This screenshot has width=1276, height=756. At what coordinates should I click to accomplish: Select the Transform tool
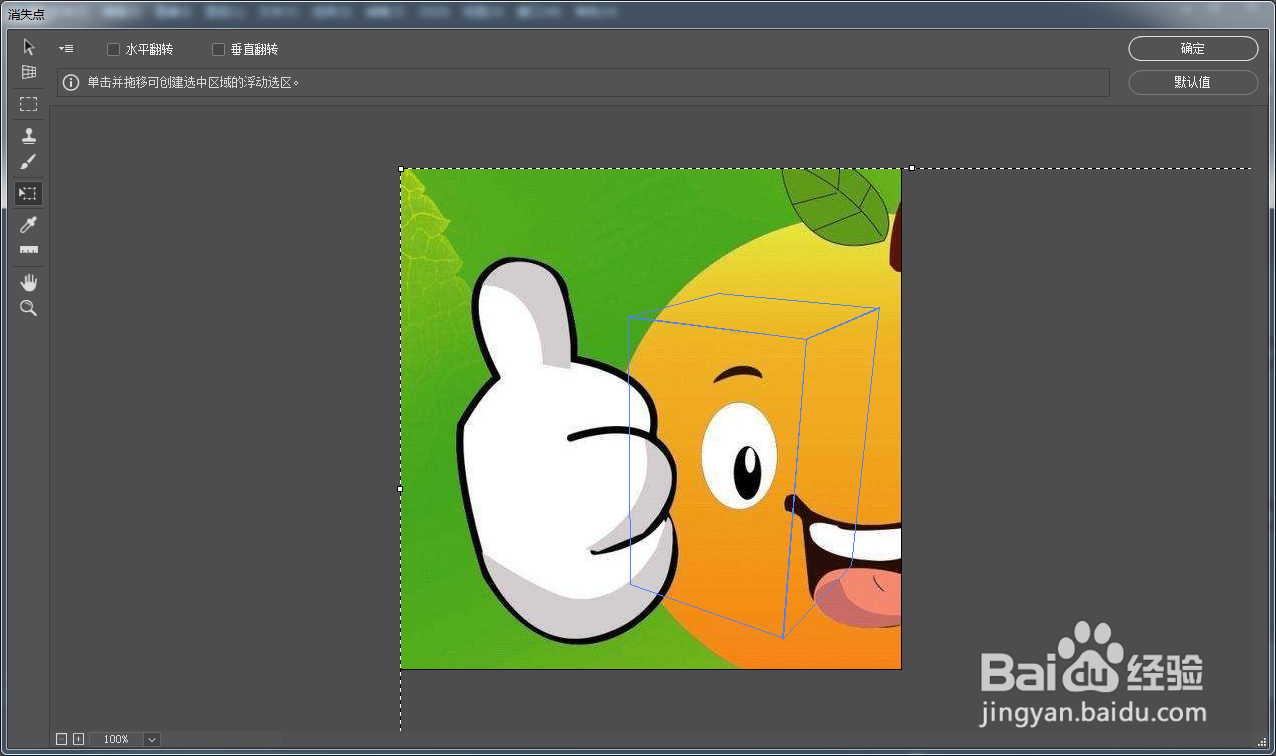click(28, 194)
